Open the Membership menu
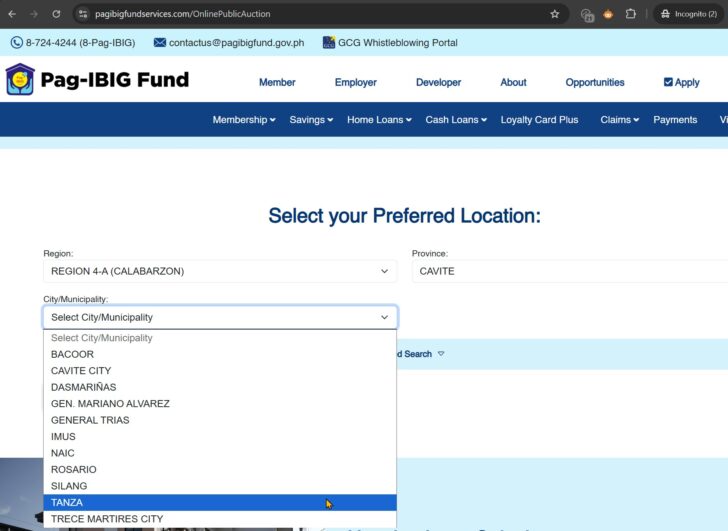Viewport: 728px width, 531px height. 243,120
